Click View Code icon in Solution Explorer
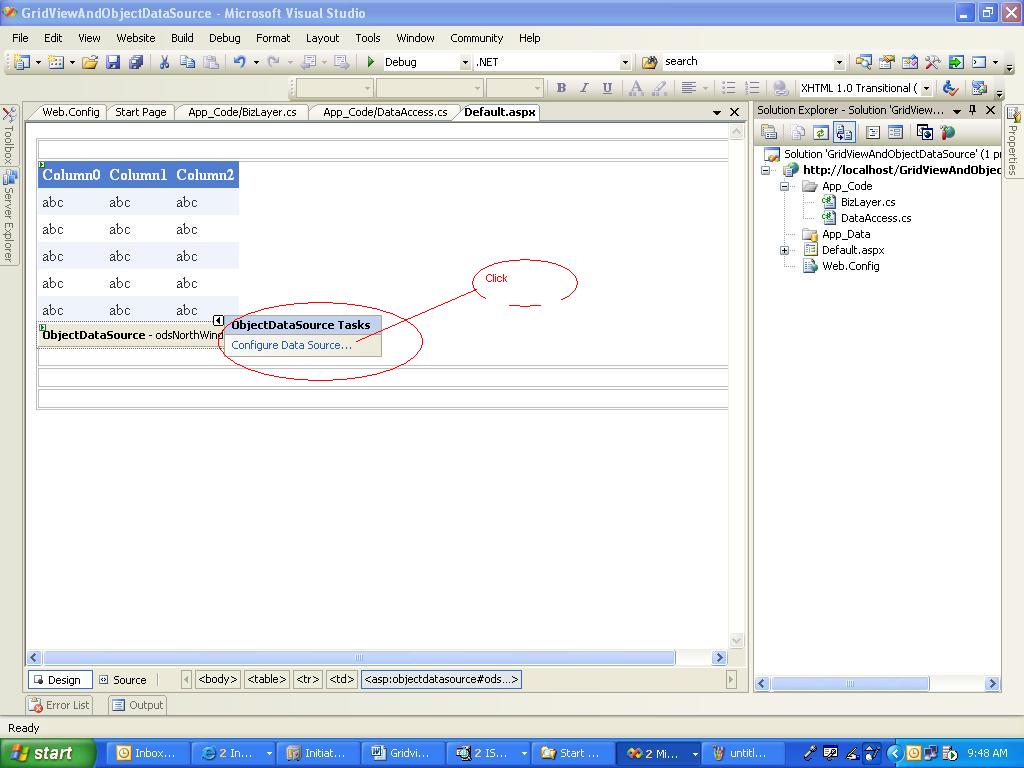 point(872,133)
